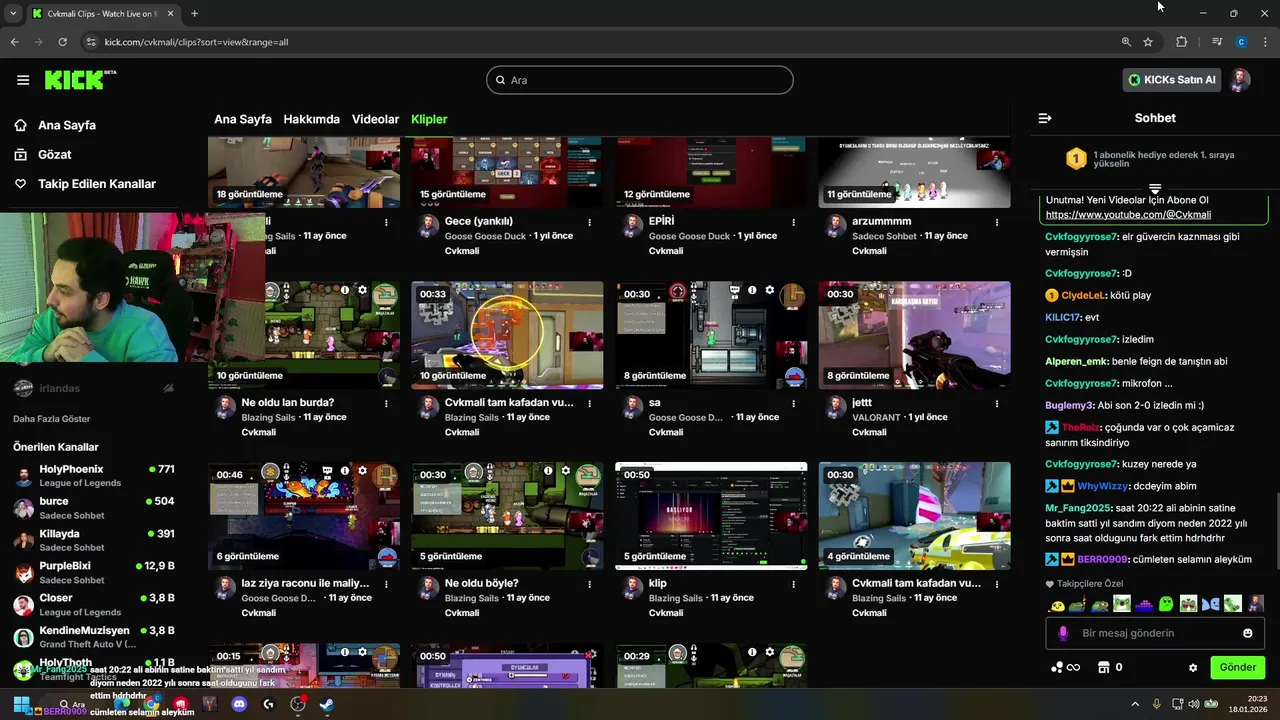
Task: Show hidden system tray icons
Action: point(1134,704)
